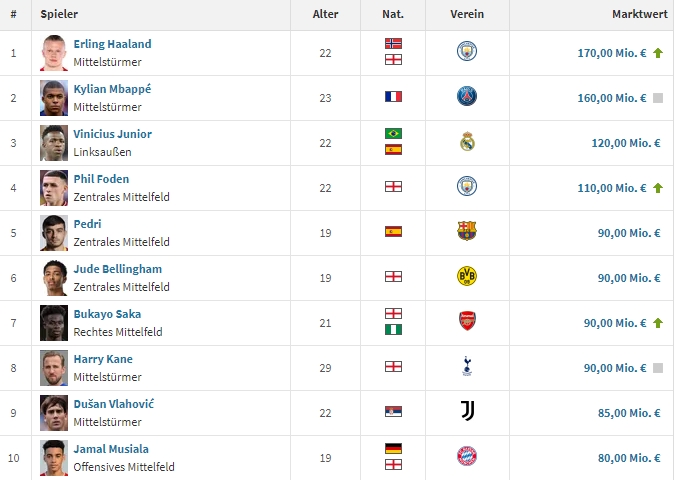
Task: Click the green up arrow beside Foden's value
Action: tap(658, 188)
